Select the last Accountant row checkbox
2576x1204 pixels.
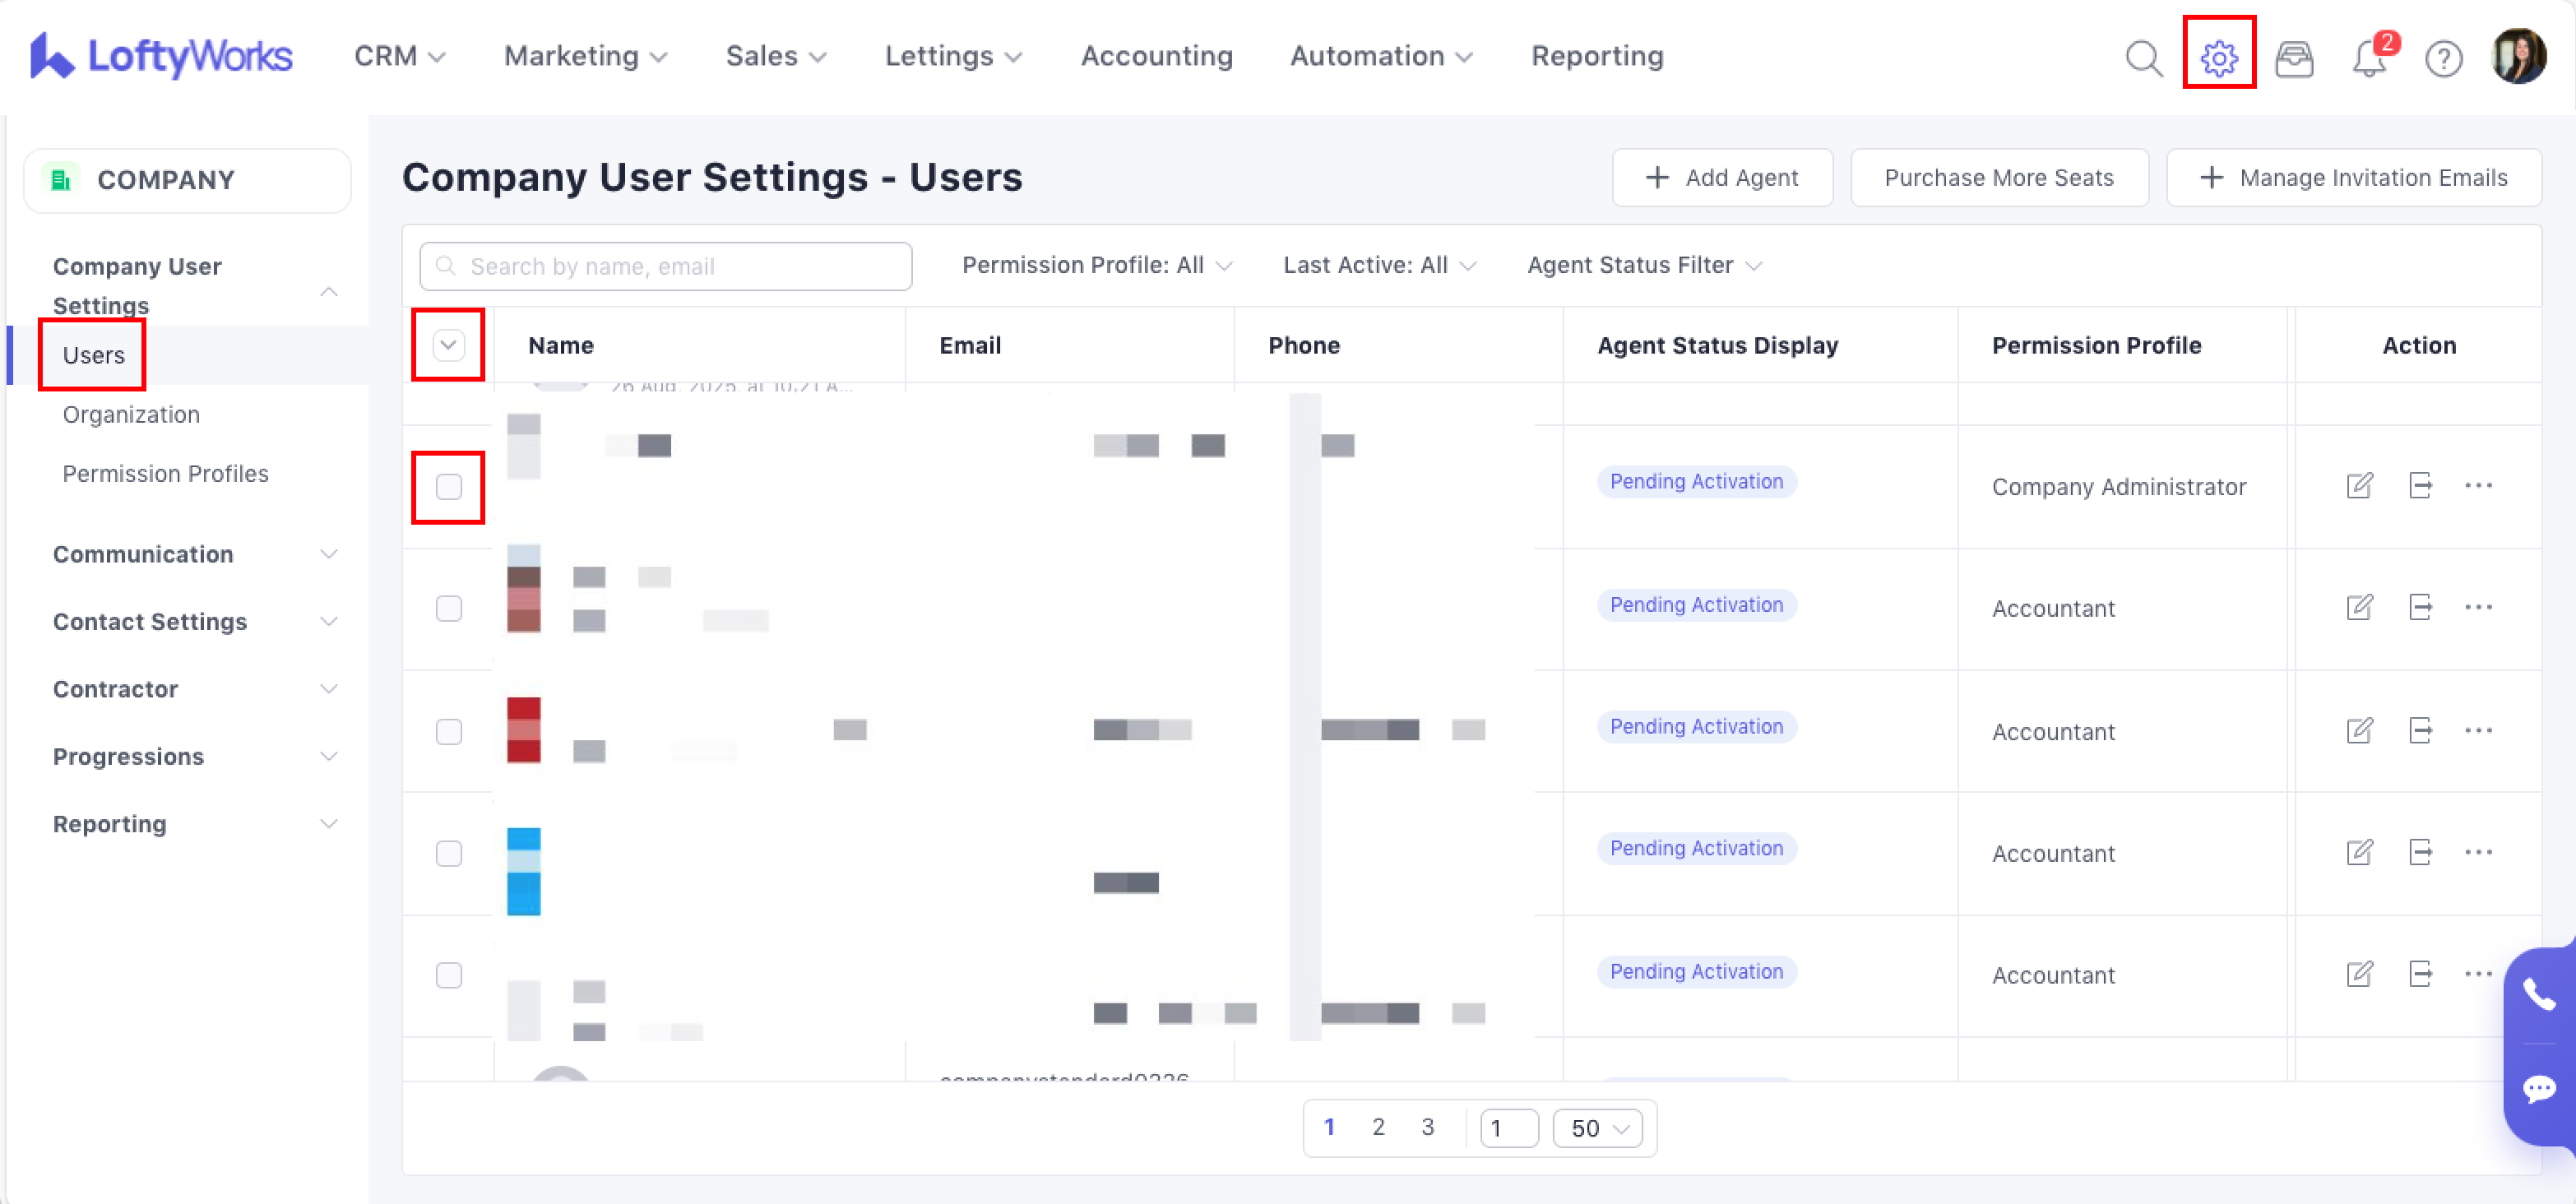(x=449, y=975)
